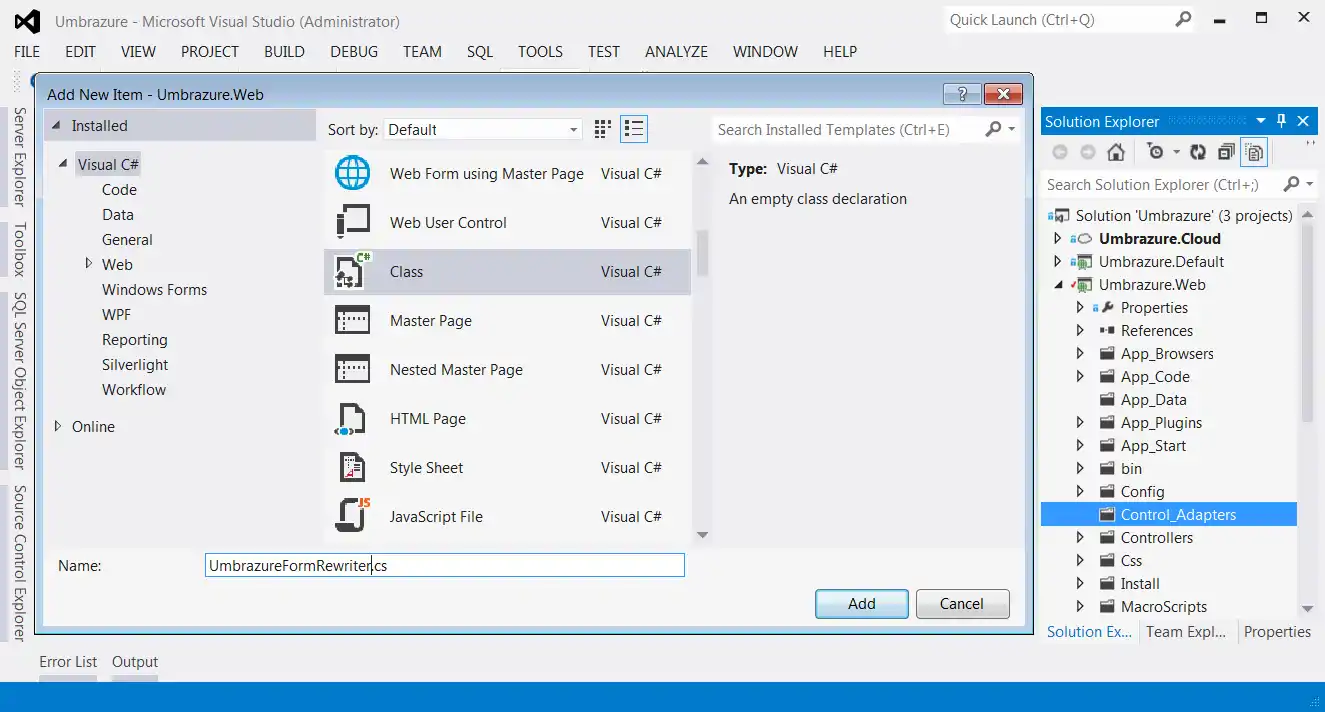Open the ANALYZE menu
This screenshot has height=712, width=1325.
(x=676, y=51)
